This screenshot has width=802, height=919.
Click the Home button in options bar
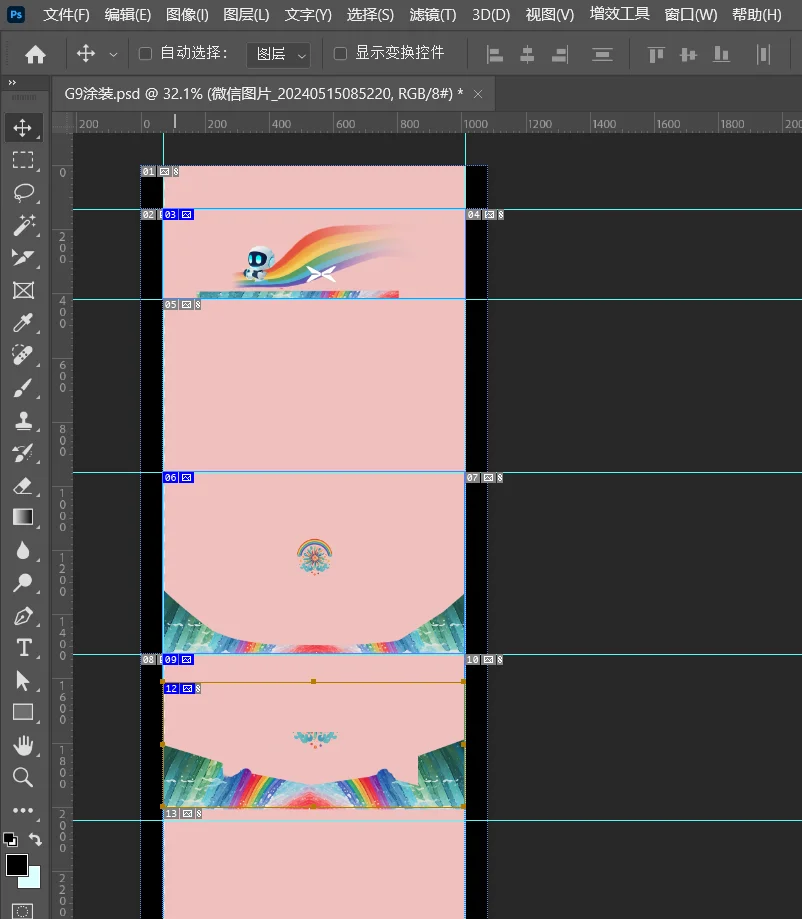[35, 54]
